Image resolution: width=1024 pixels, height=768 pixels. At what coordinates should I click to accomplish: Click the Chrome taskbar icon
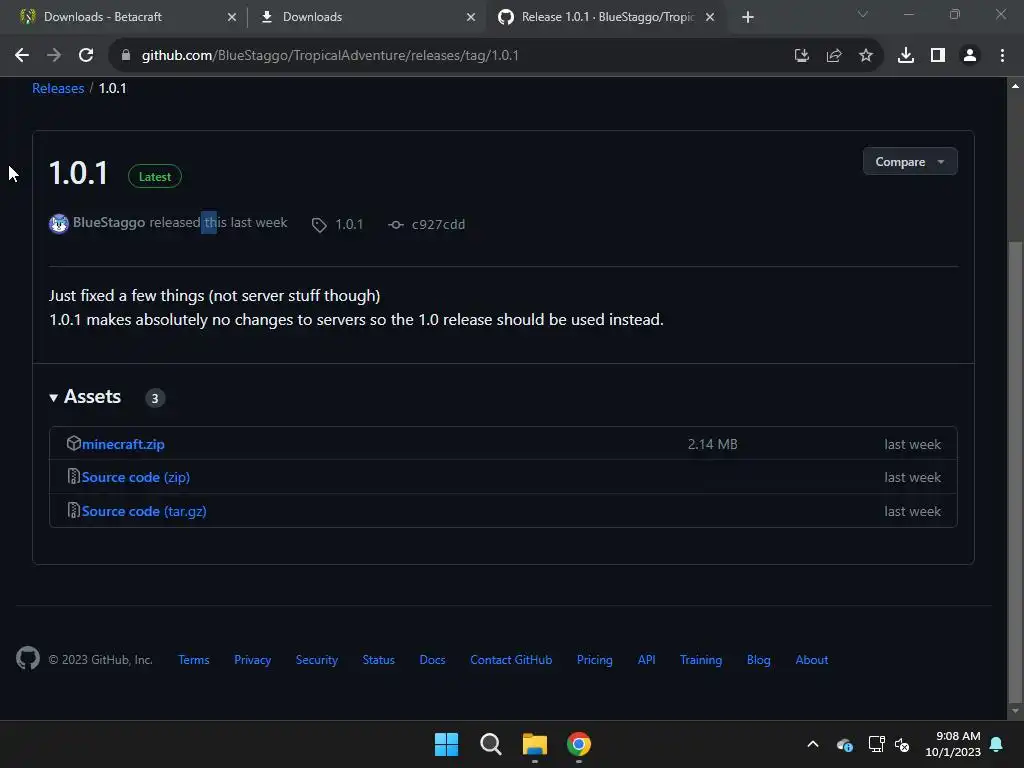pos(579,744)
